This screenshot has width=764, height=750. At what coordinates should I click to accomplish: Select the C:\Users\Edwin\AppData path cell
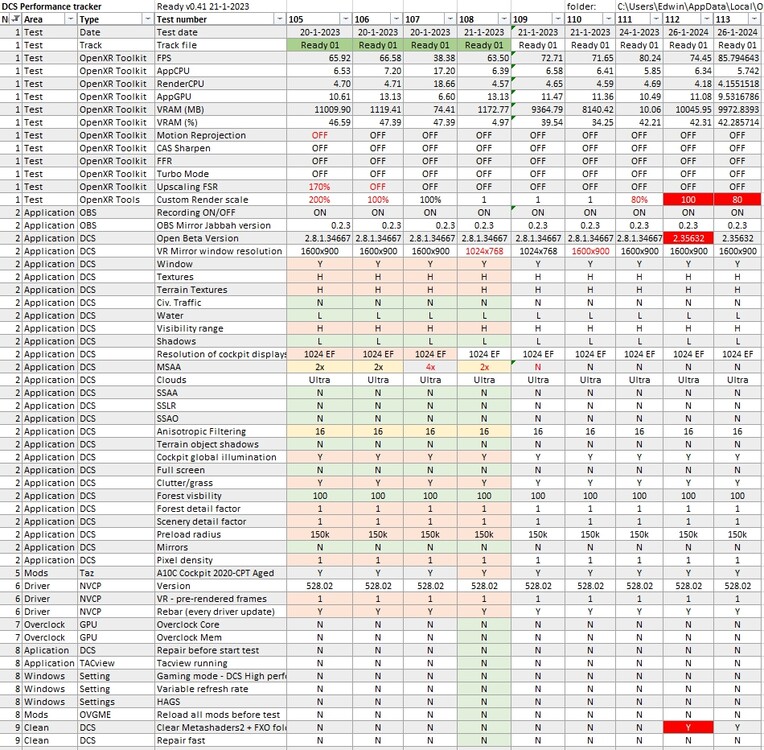(689, 6)
